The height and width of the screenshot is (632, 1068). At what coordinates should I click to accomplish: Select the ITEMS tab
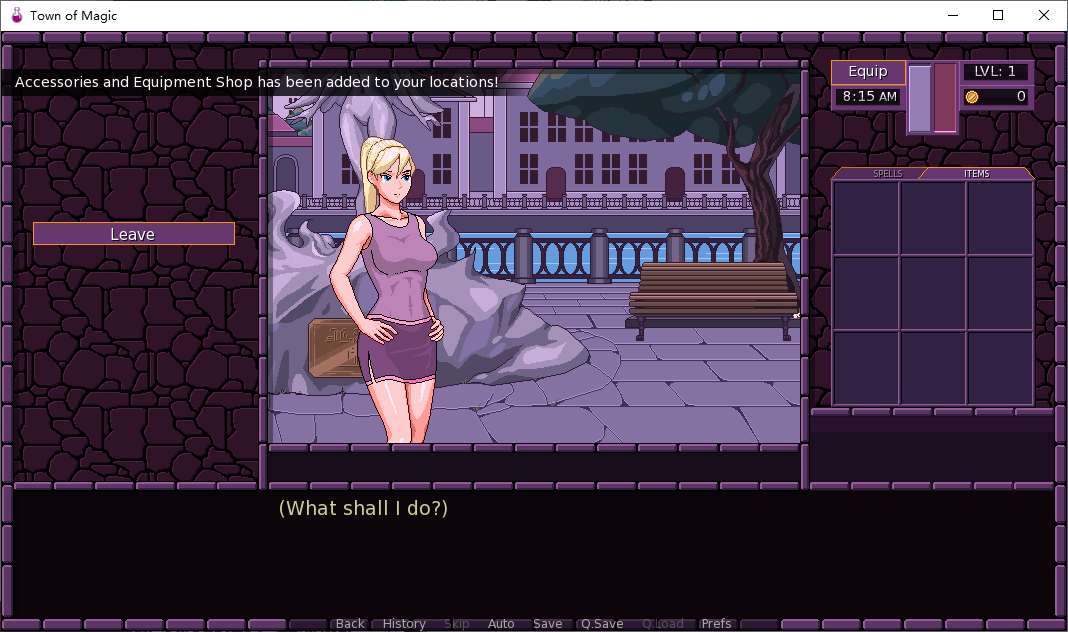pos(976,174)
